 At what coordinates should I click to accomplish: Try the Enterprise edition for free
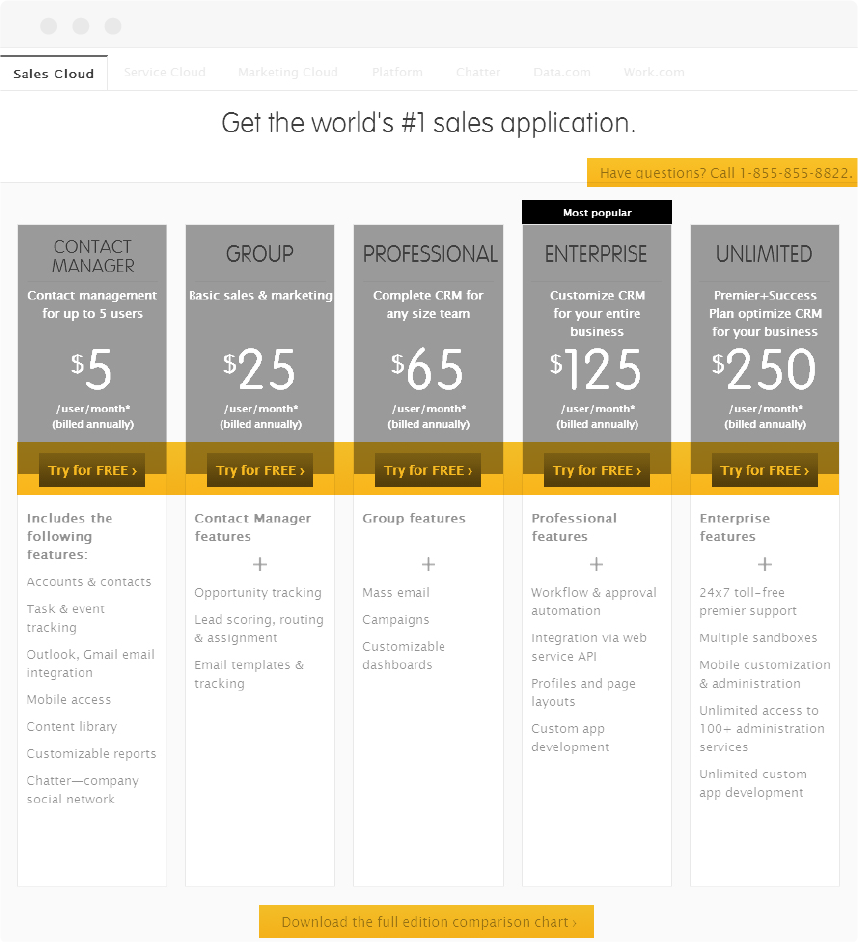pos(596,470)
